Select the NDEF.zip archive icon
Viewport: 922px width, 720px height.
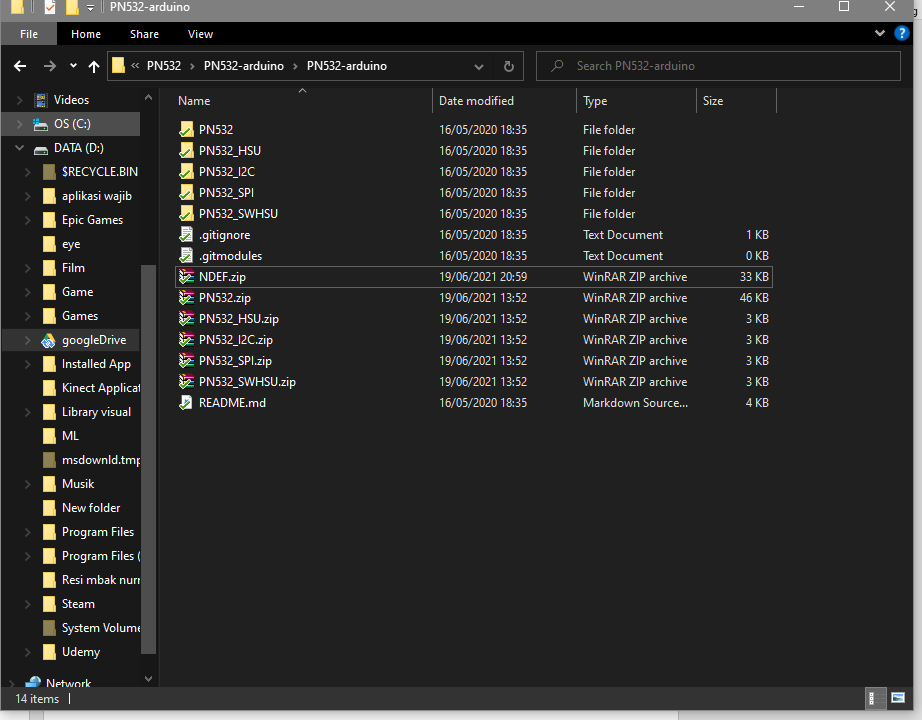coord(186,277)
